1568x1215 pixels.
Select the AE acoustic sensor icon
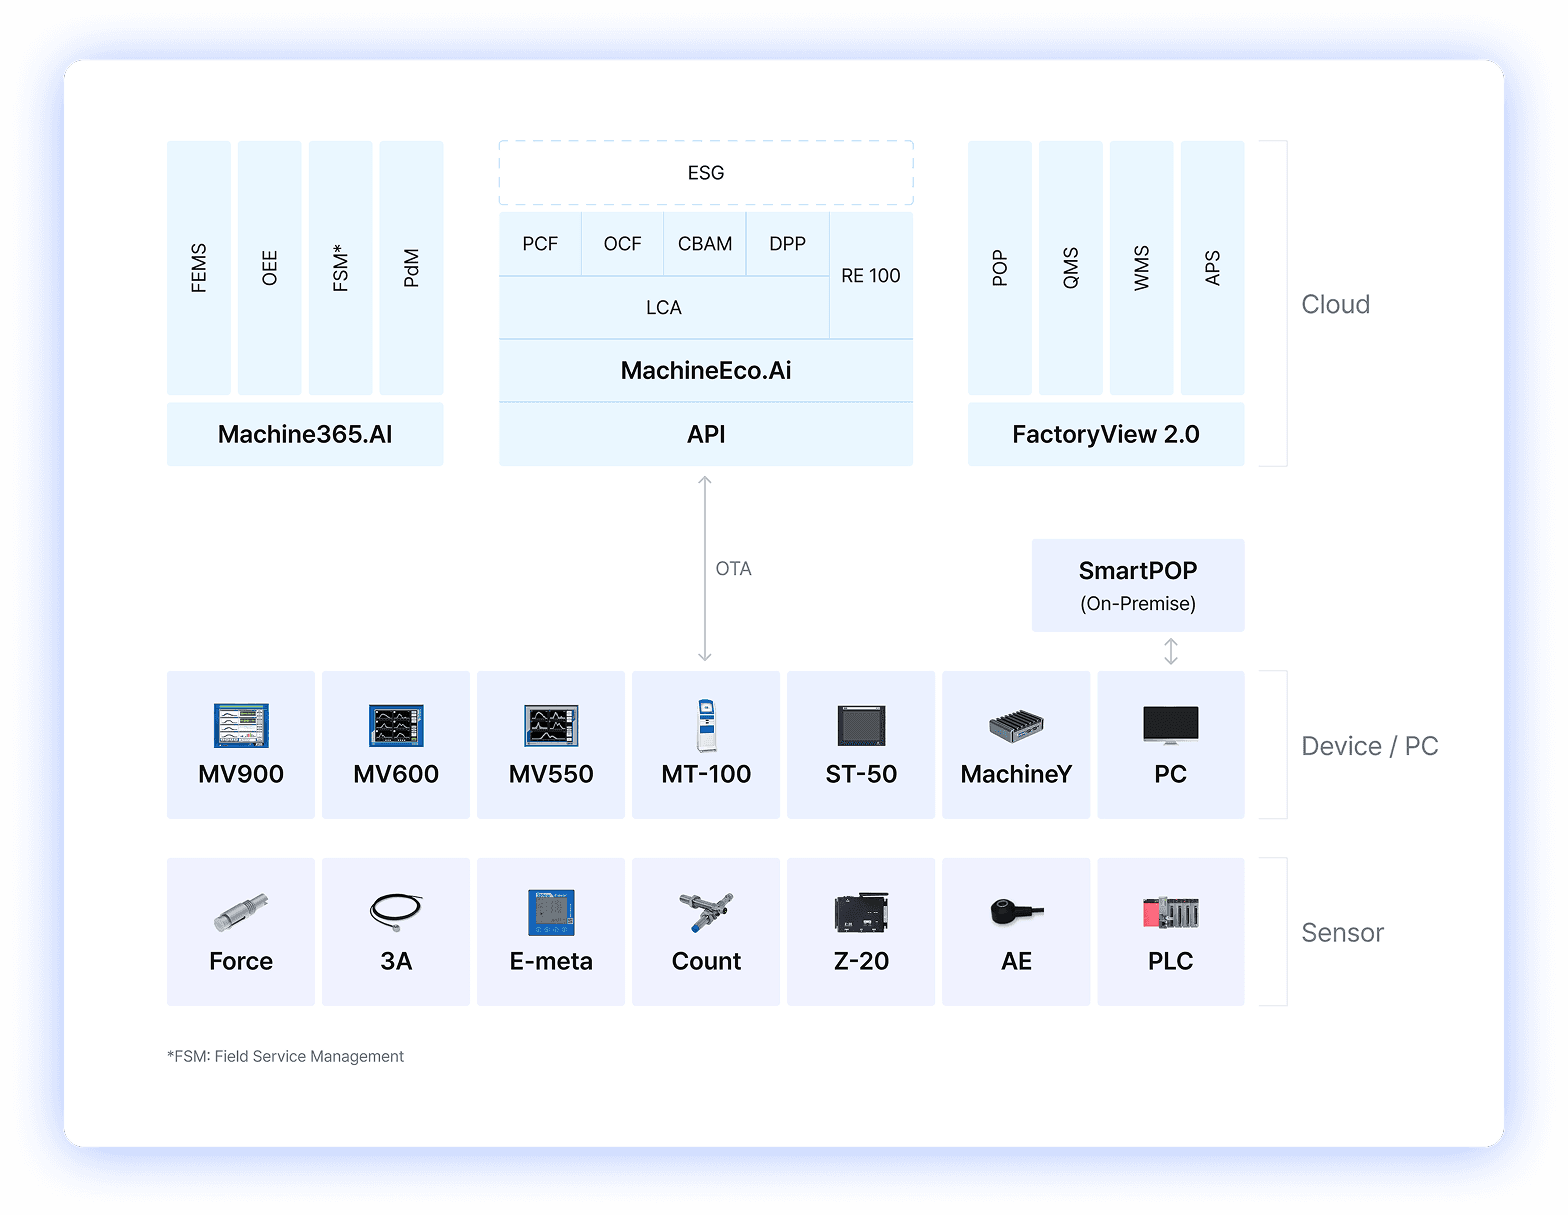click(x=1016, y=912)
